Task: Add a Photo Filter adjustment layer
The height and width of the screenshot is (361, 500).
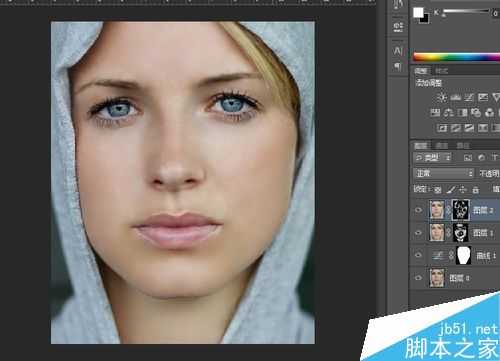Action: (x=476, y=113)
